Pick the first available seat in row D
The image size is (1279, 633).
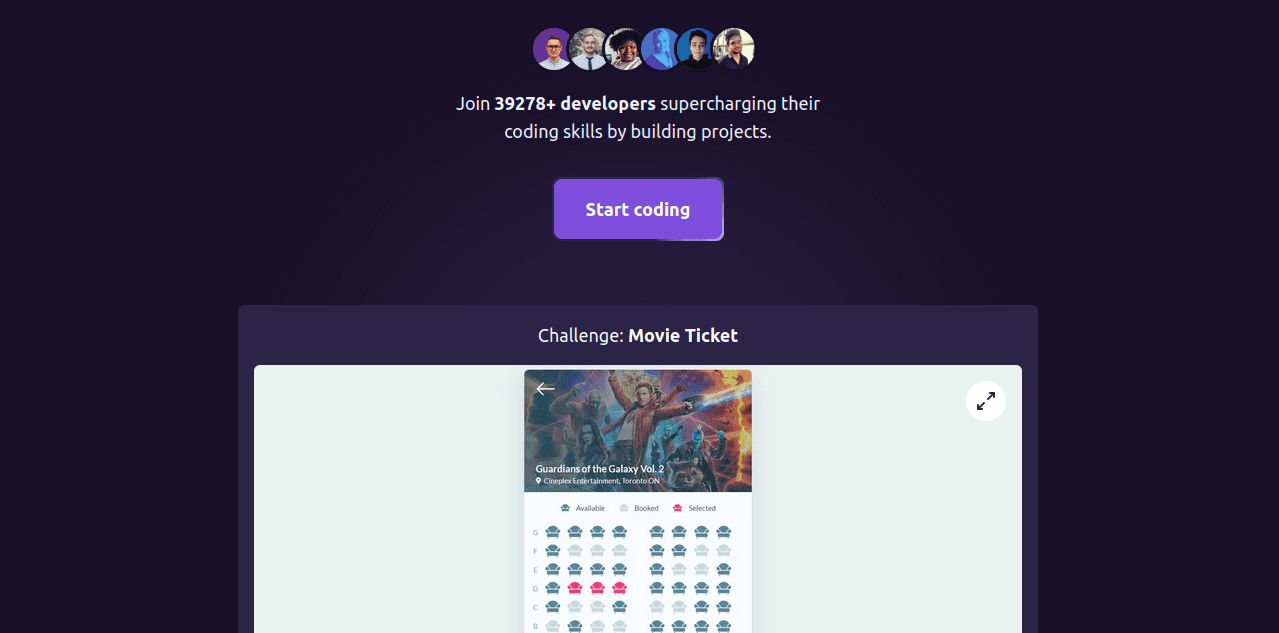pos(553,588)
